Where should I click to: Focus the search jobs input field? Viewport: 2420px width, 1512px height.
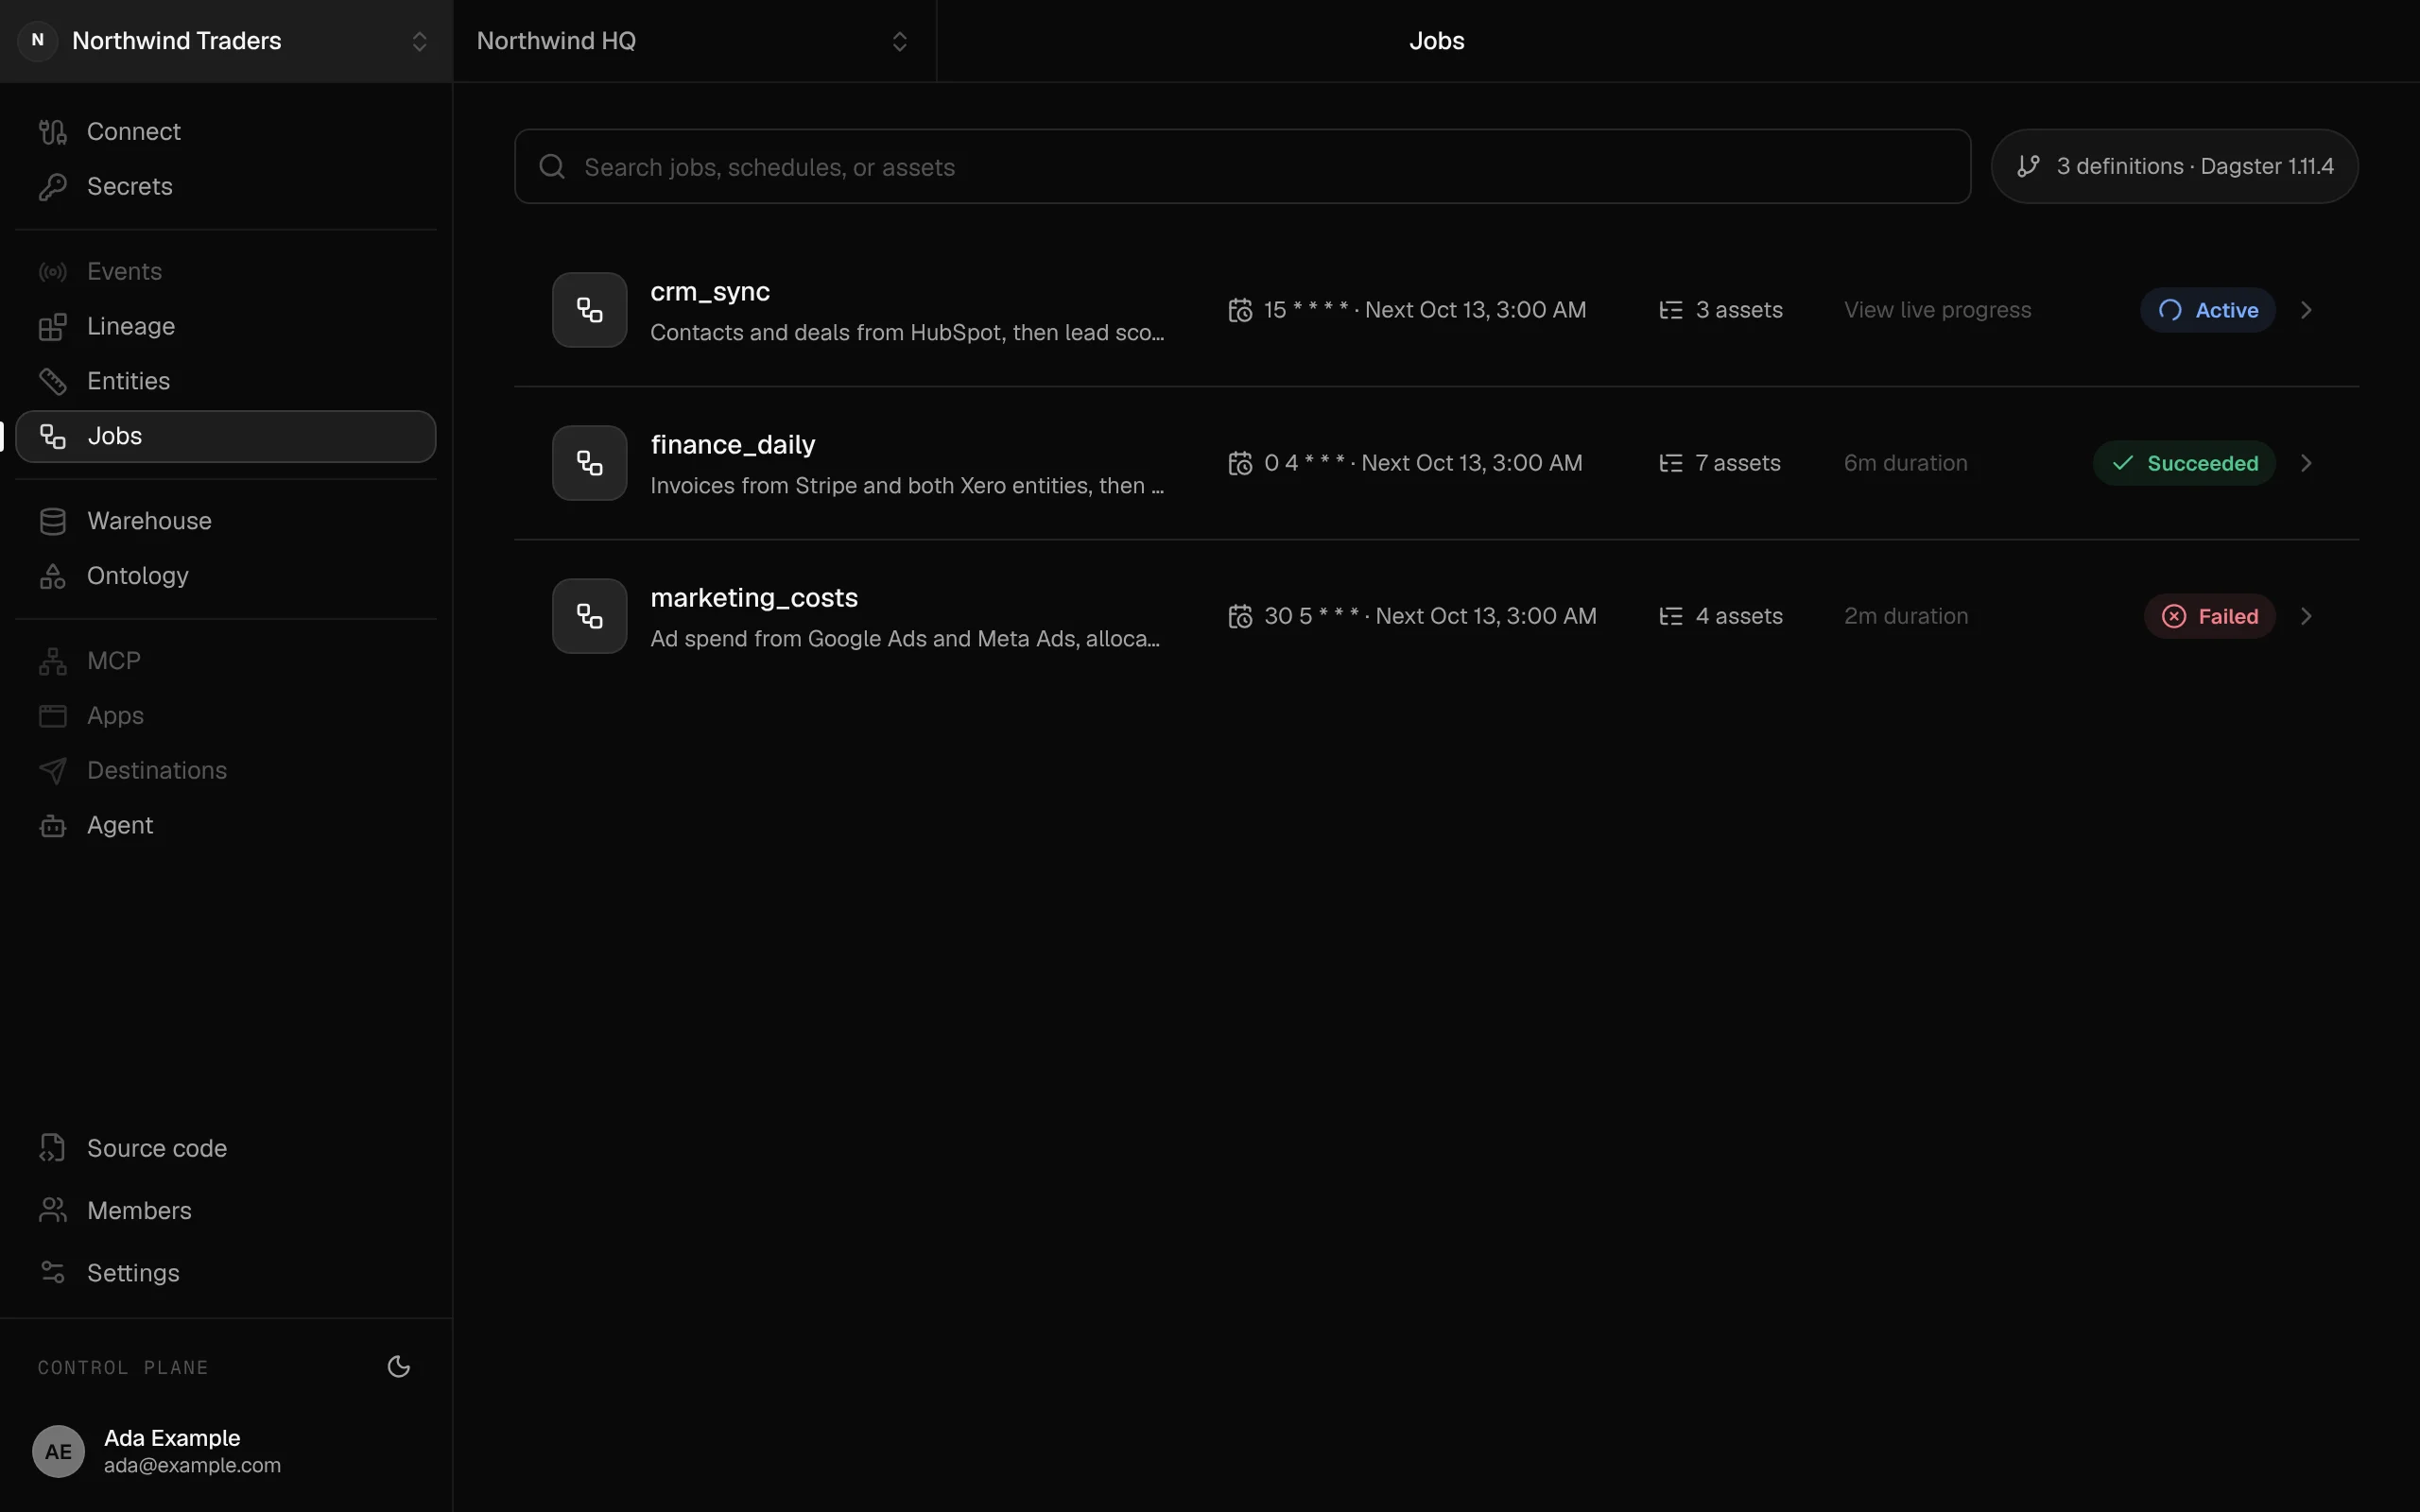[1242, 167]
